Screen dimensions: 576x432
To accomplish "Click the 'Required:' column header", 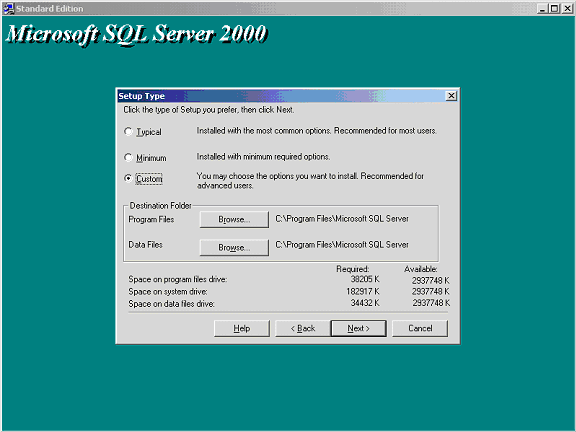I will (x=353, y=269).
